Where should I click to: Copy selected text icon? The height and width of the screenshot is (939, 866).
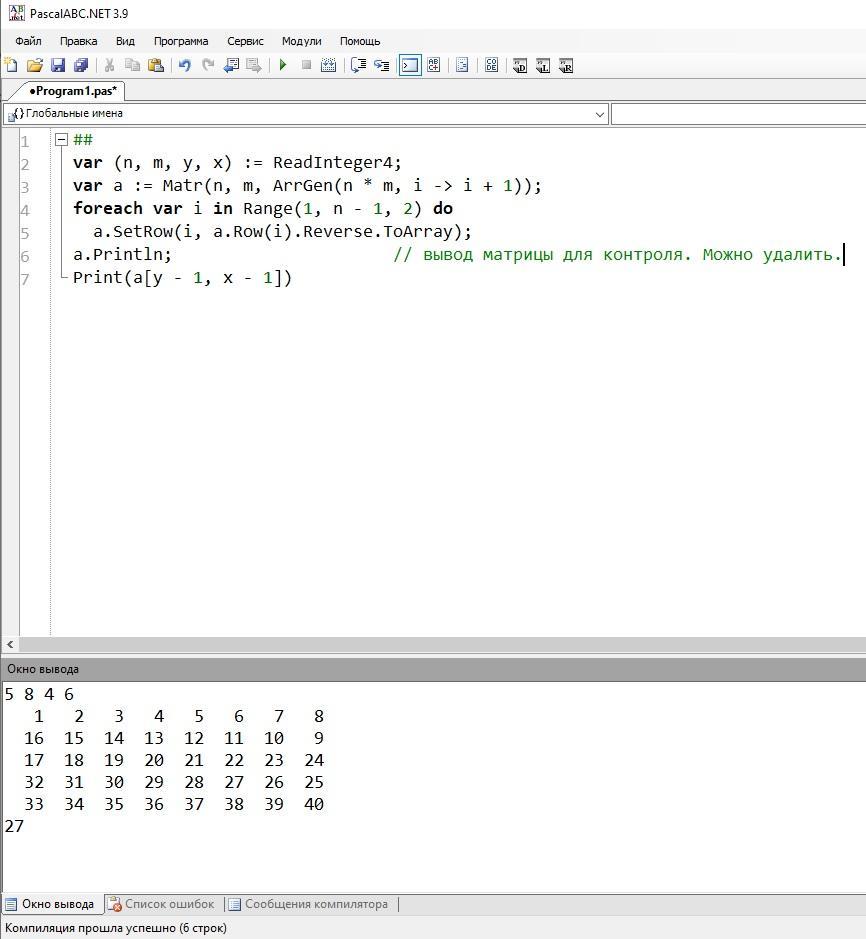click(132, 65)
